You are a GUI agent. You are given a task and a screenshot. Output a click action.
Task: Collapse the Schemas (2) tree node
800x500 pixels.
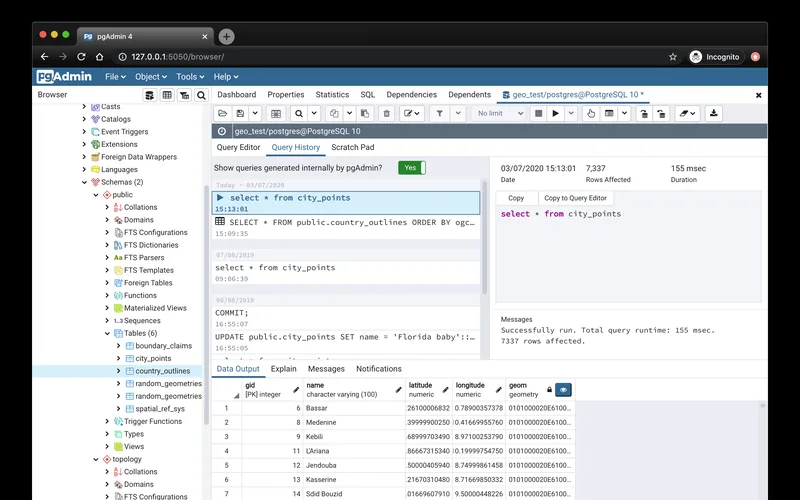coord(85,182)
